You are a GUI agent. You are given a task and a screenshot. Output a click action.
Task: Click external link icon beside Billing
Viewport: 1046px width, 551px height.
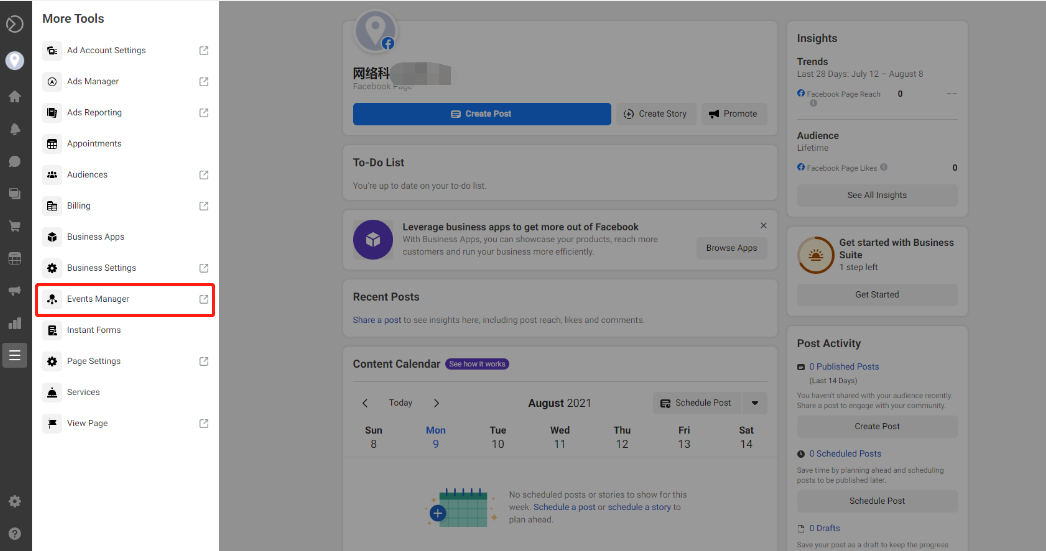[x=203, y=206]
